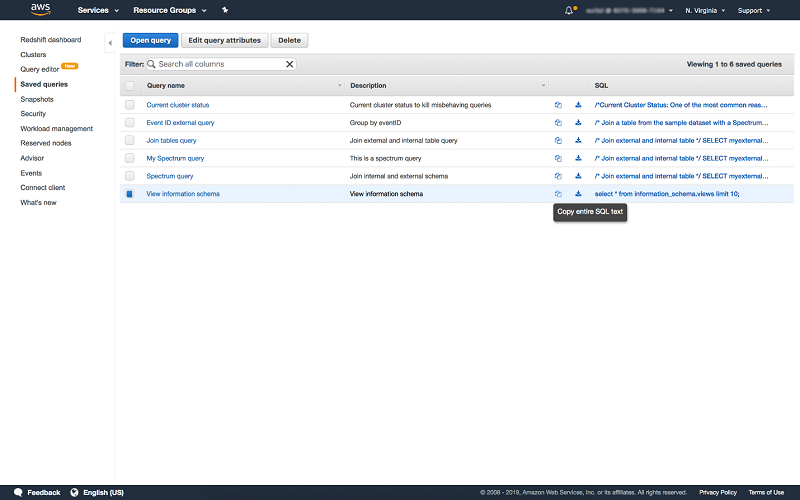Click the Feedback speech bubble icon
800x500 pixels.
[x=18, y=492]
